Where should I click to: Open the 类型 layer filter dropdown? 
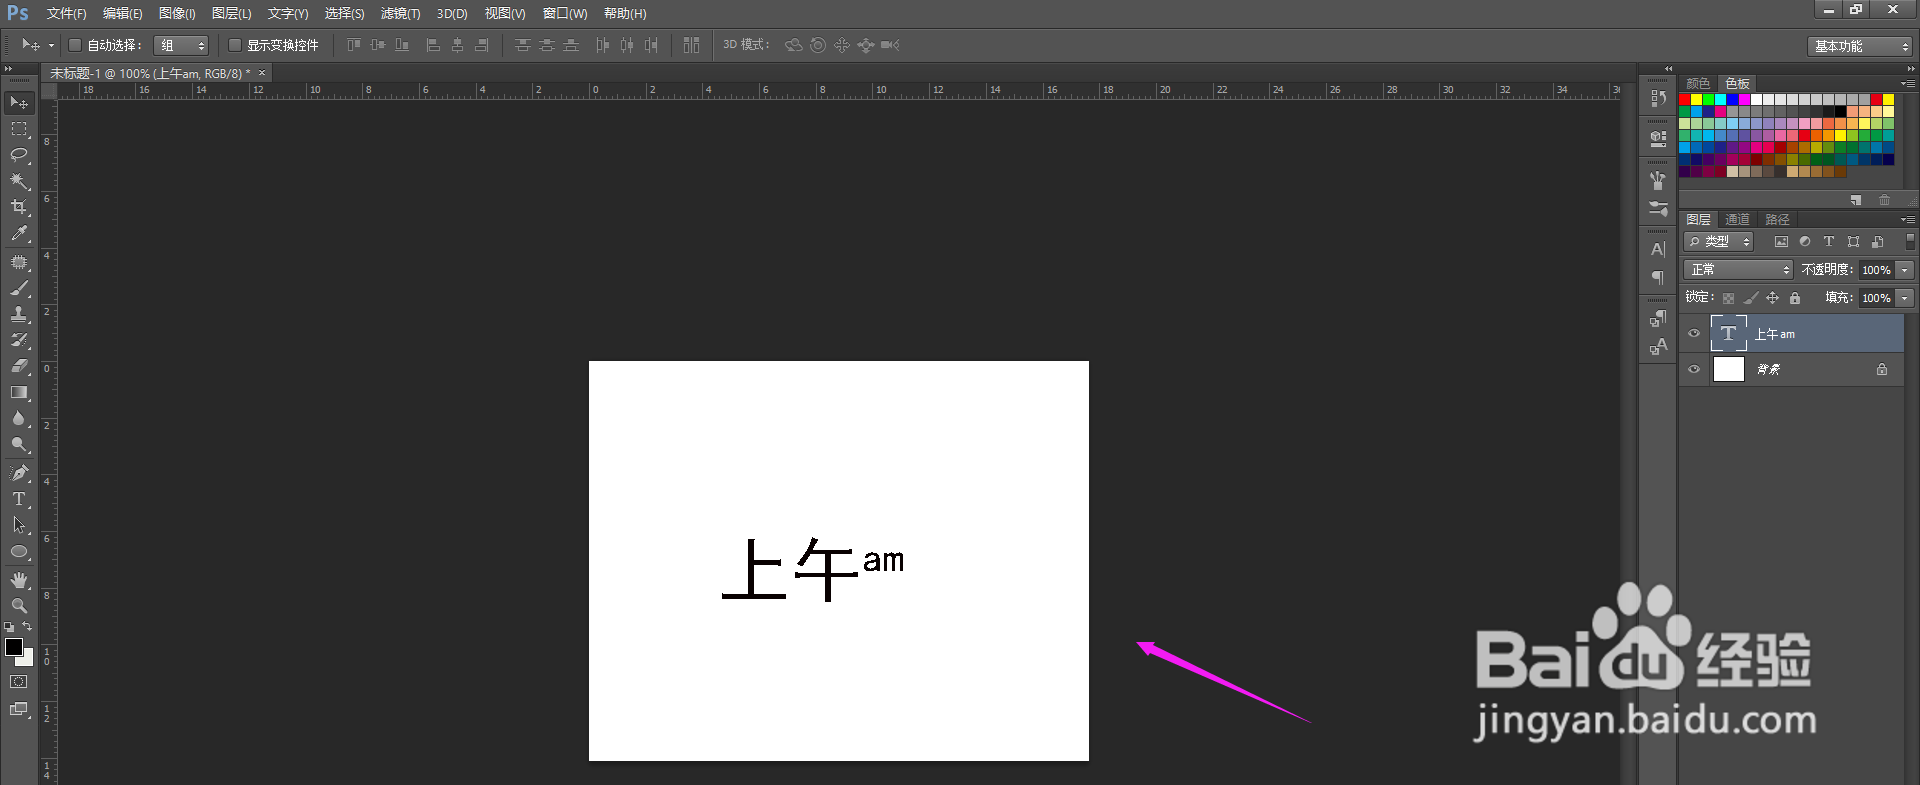click(x=1719, y=242)
